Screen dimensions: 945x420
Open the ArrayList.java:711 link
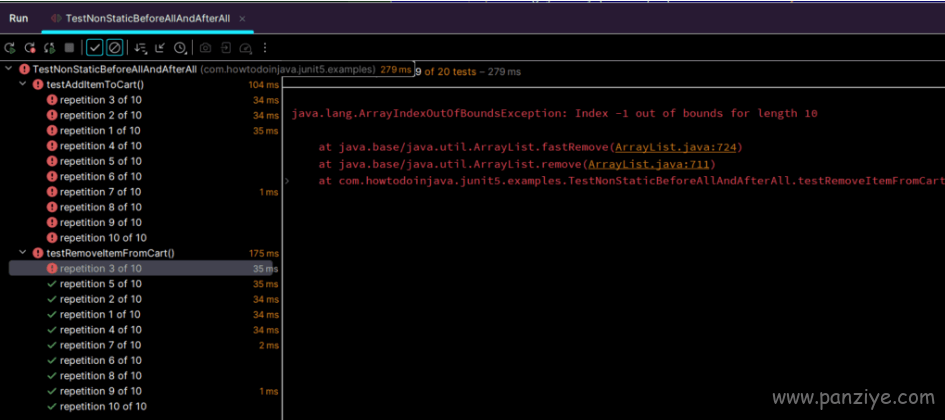tap(649, 164)
